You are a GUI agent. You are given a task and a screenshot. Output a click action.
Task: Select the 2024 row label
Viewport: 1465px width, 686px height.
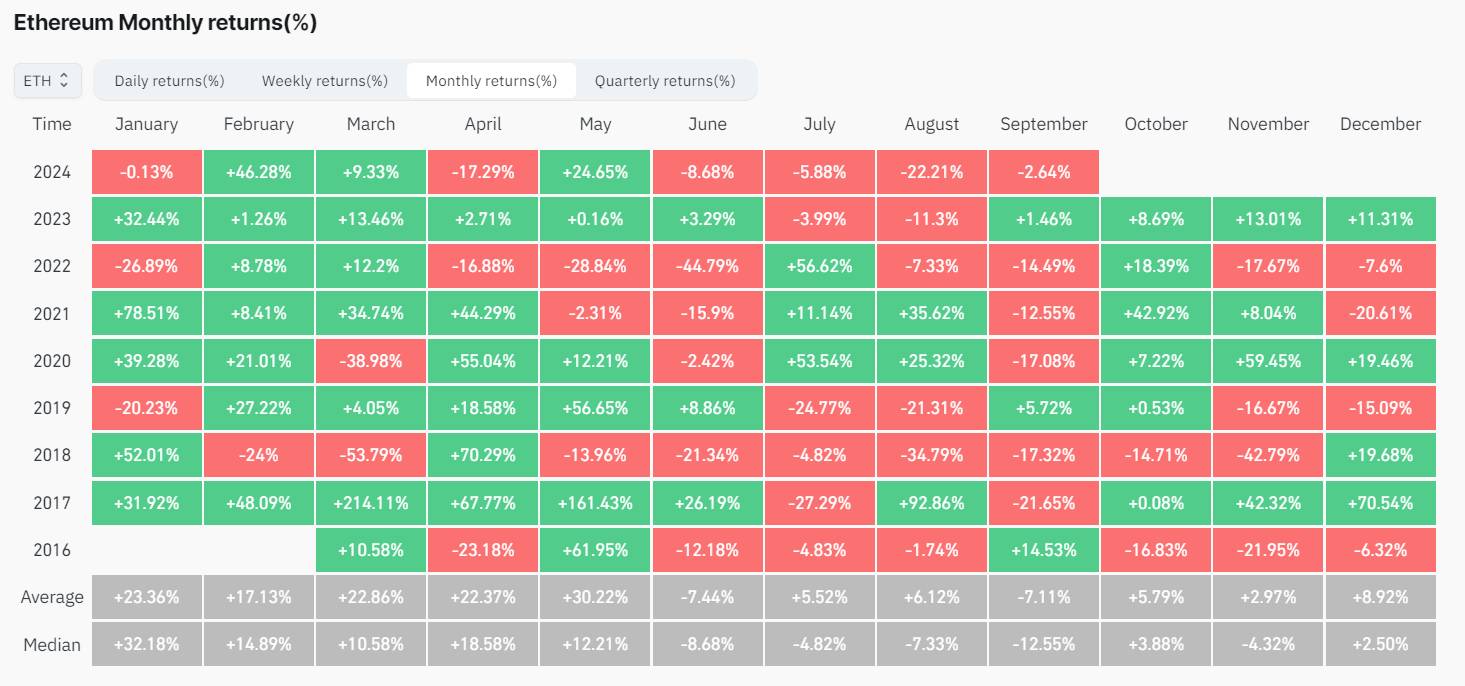click(x=52, y=172)
